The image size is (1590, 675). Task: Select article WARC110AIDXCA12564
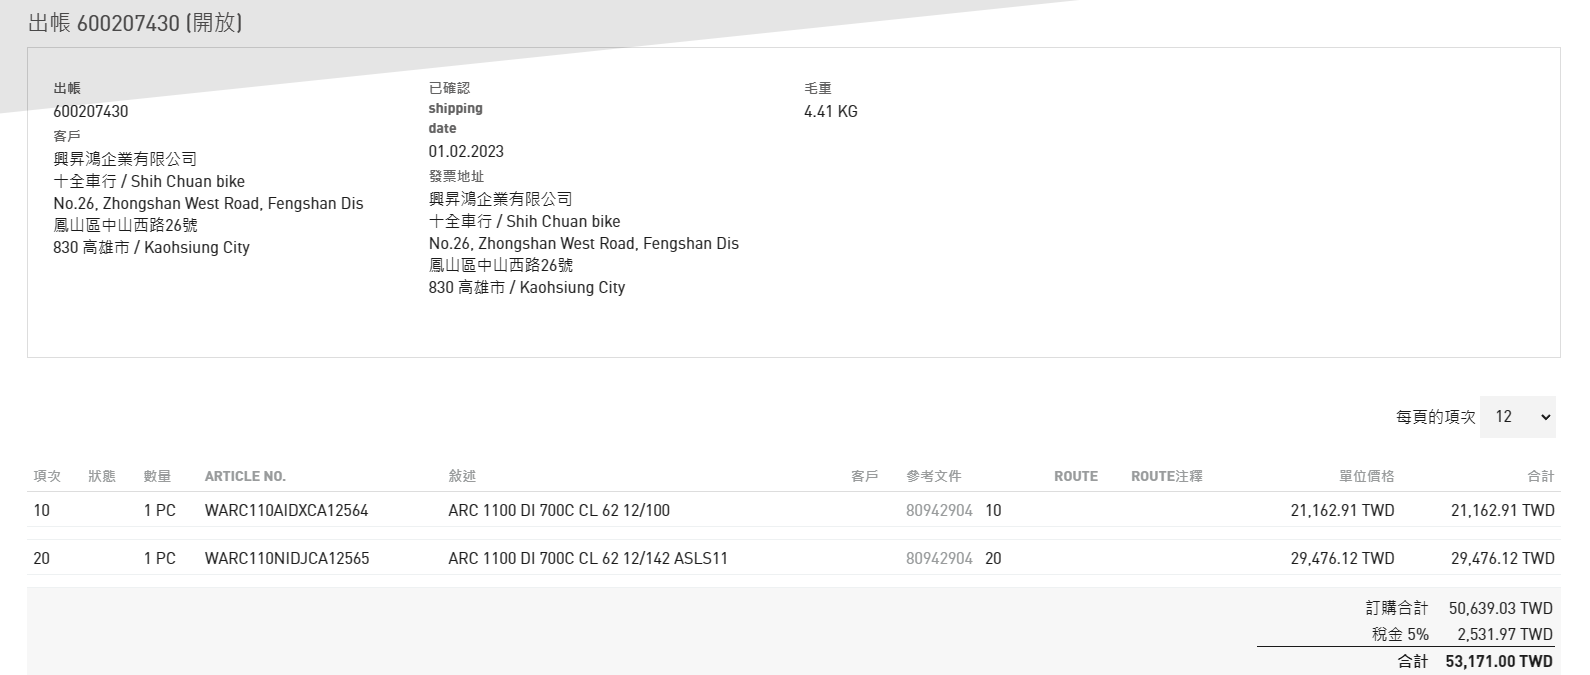[x=286, y=510]
